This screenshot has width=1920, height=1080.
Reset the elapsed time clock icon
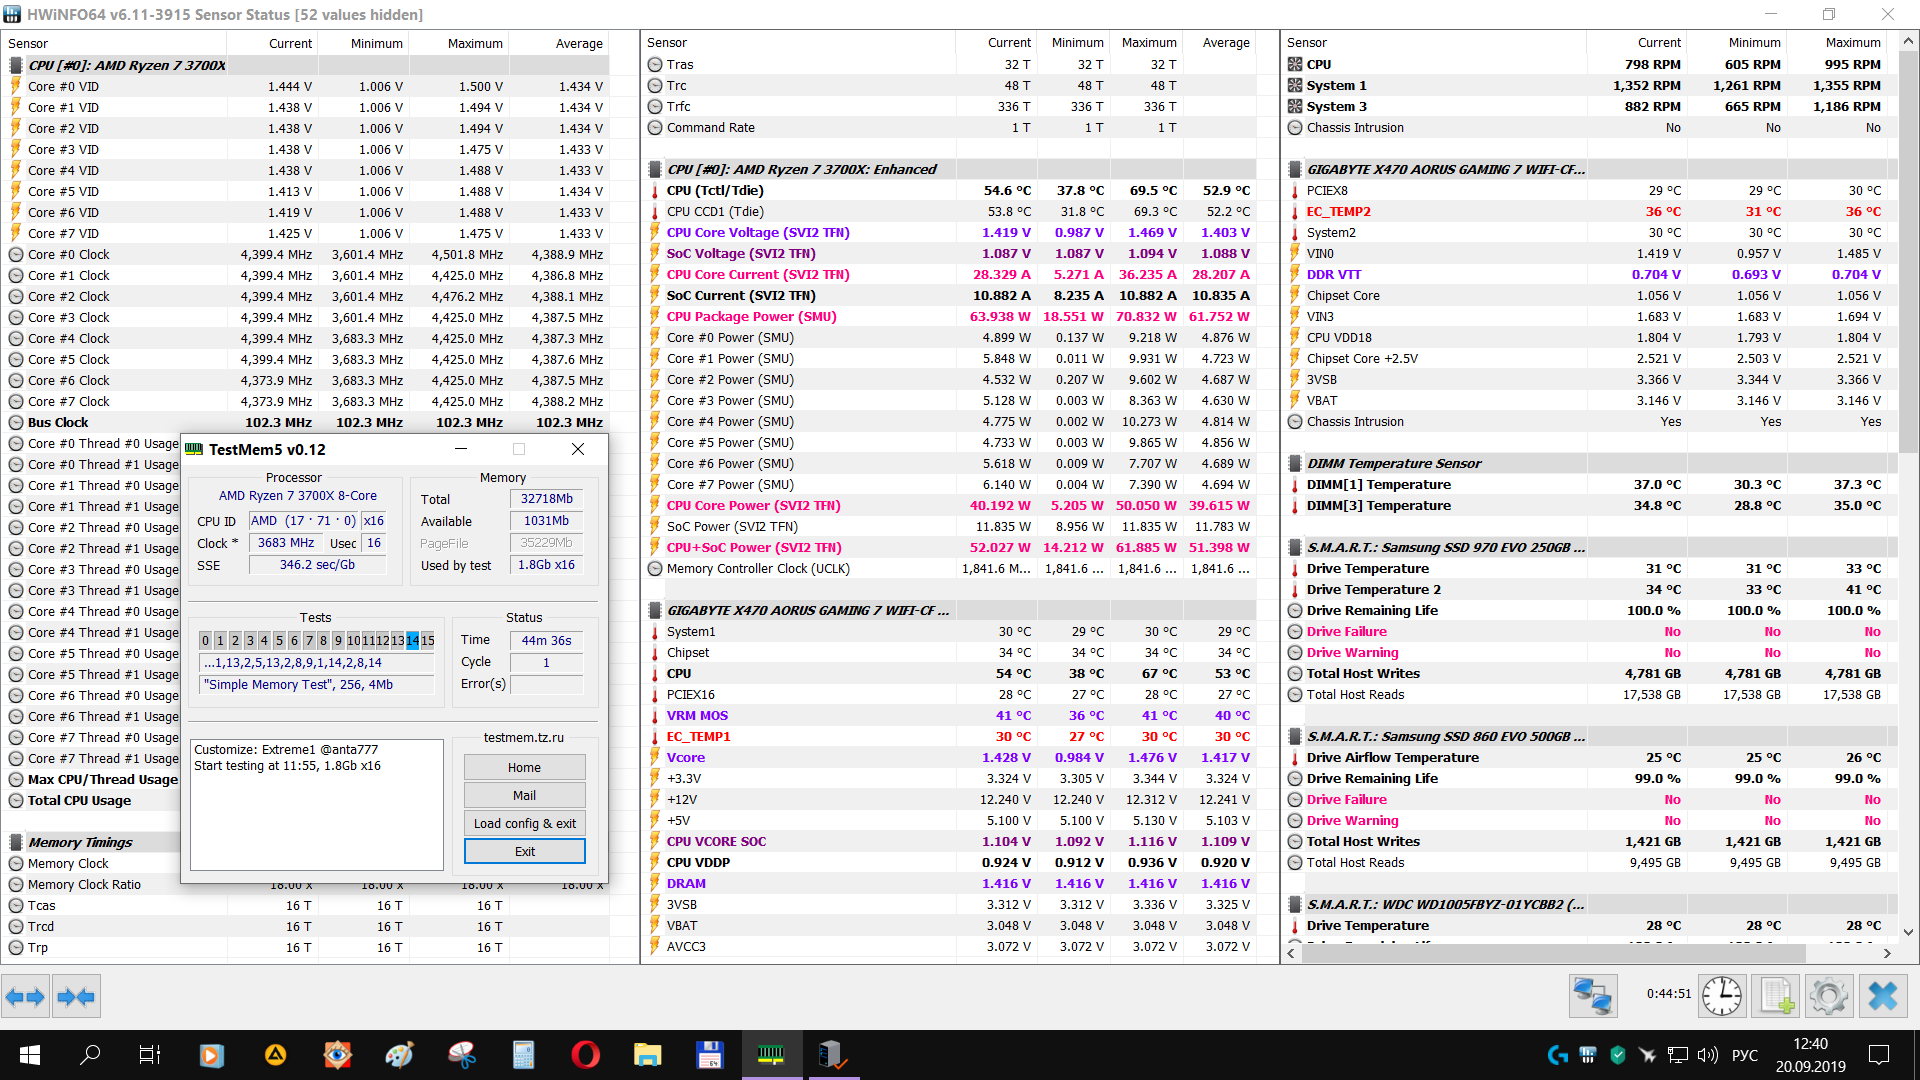[x=1721, y=996]
